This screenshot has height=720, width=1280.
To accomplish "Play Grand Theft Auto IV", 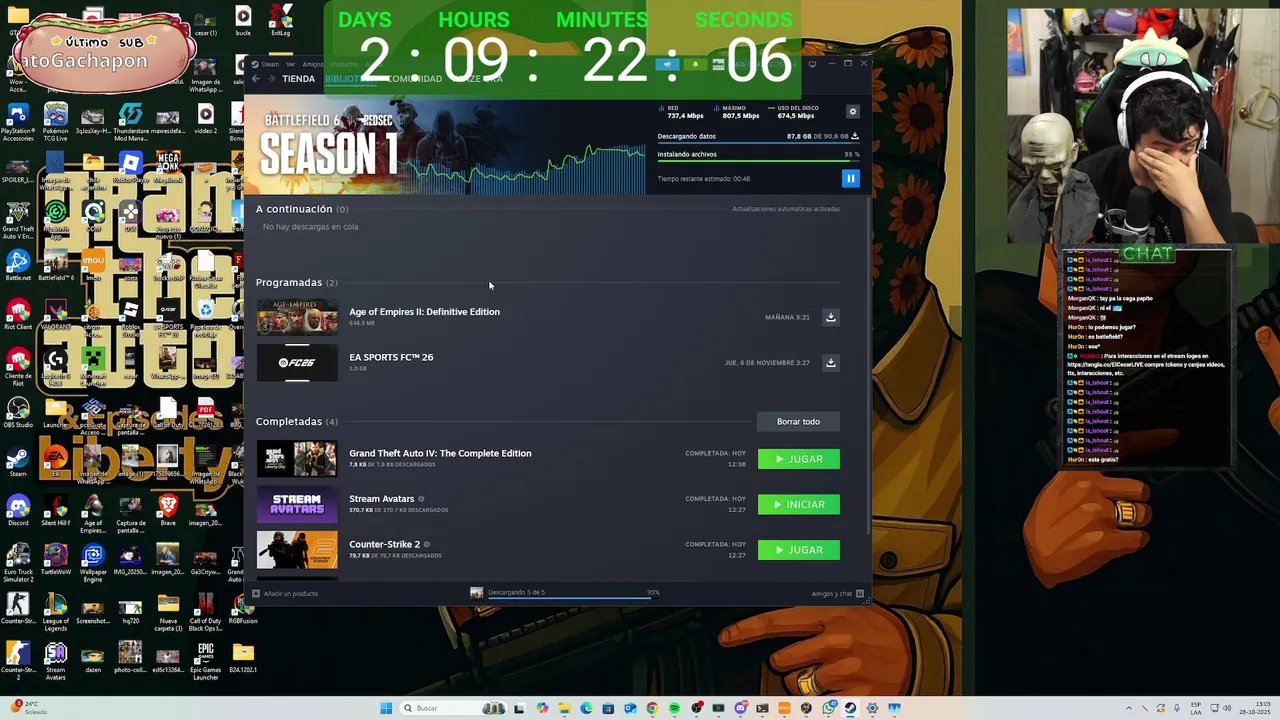I will coord(798,459).
